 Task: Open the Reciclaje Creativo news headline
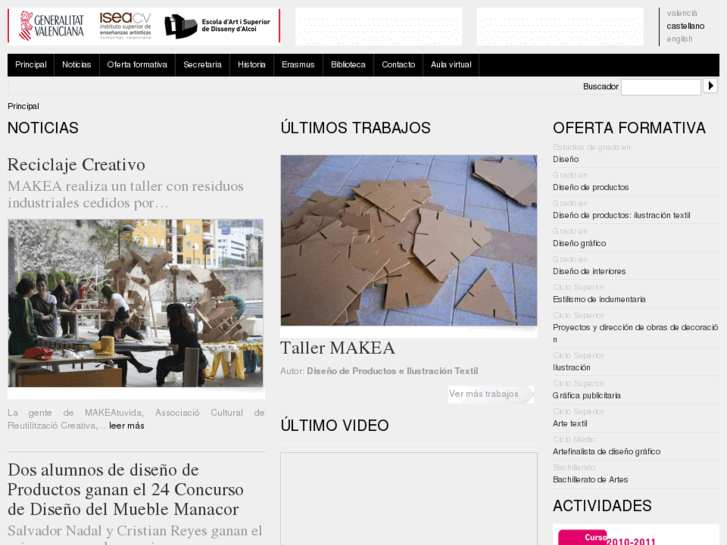[77, 165]
